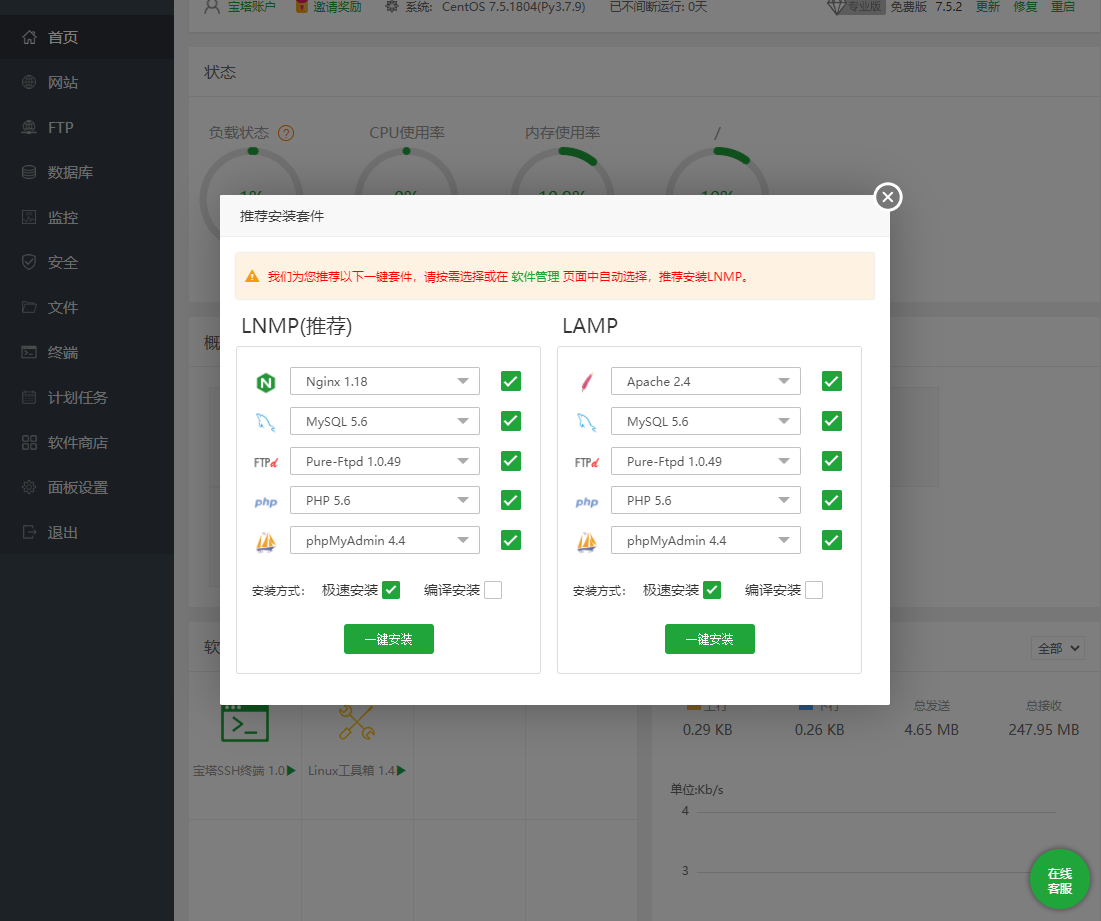Click the 负载状态 help question mark icon
This screenshot has height=921, width=1101.
pos(286,133)
